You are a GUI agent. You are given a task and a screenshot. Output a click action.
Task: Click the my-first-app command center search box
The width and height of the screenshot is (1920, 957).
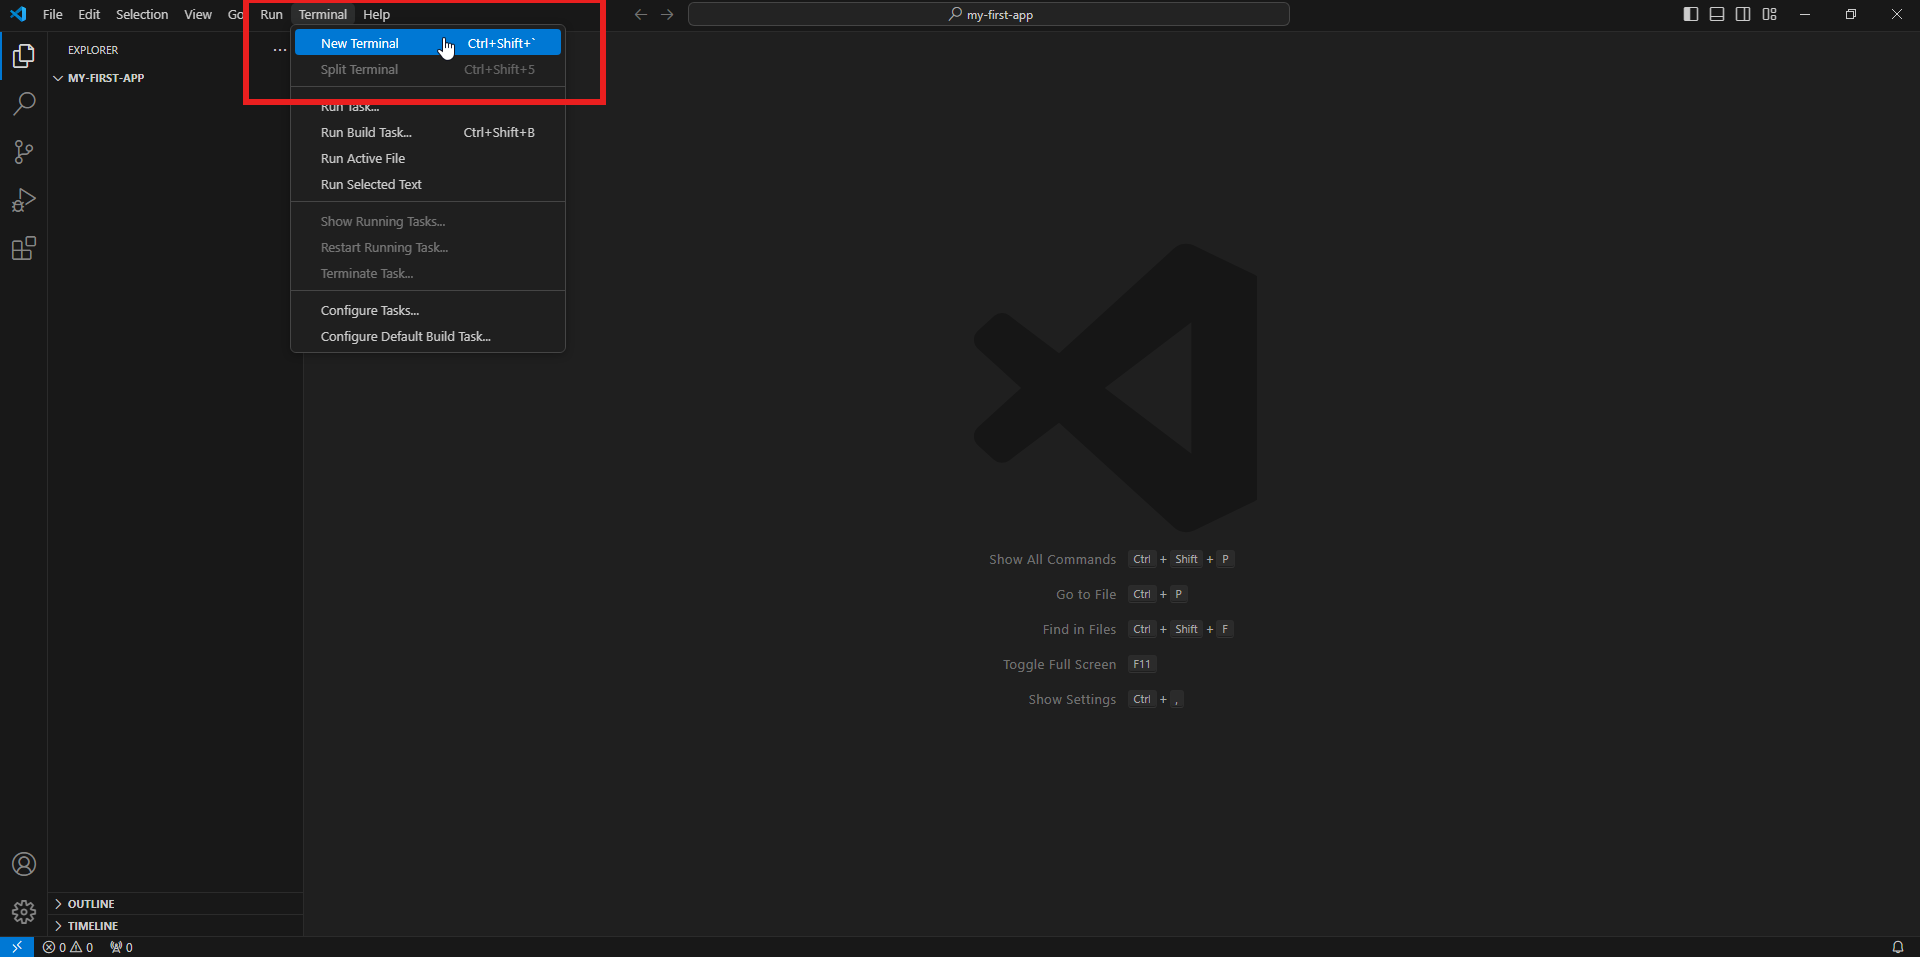(x=989, y=15)
